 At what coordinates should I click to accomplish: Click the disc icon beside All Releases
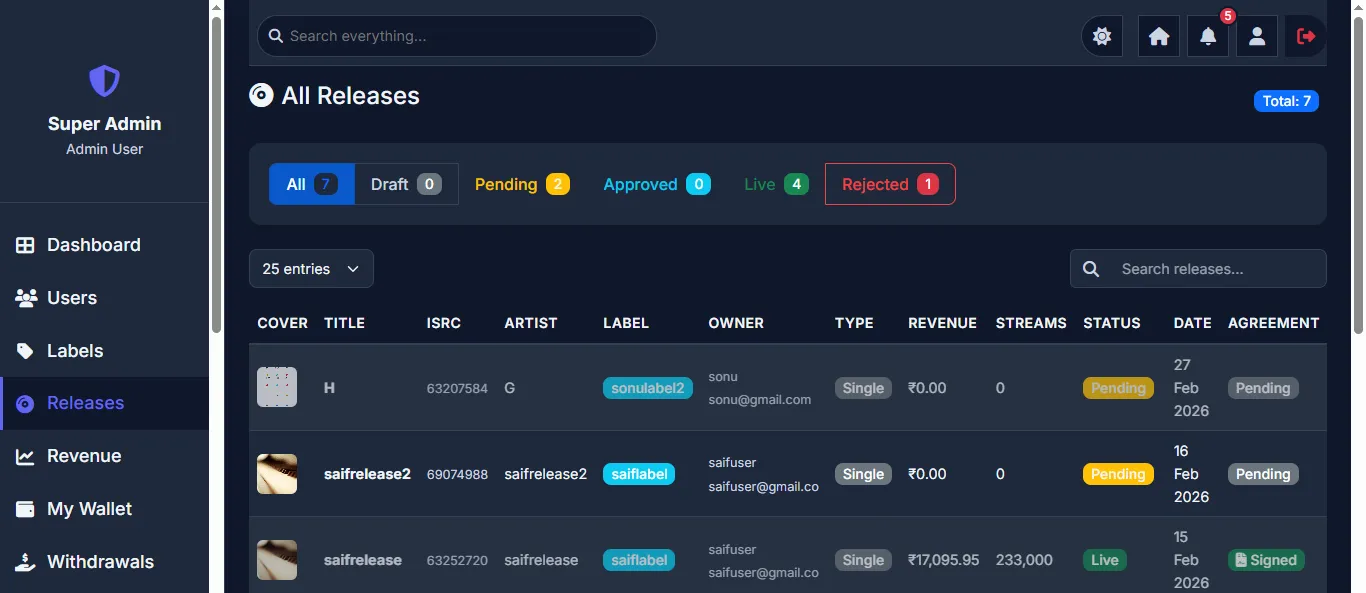pyautogui.click(x=261, y=95)
